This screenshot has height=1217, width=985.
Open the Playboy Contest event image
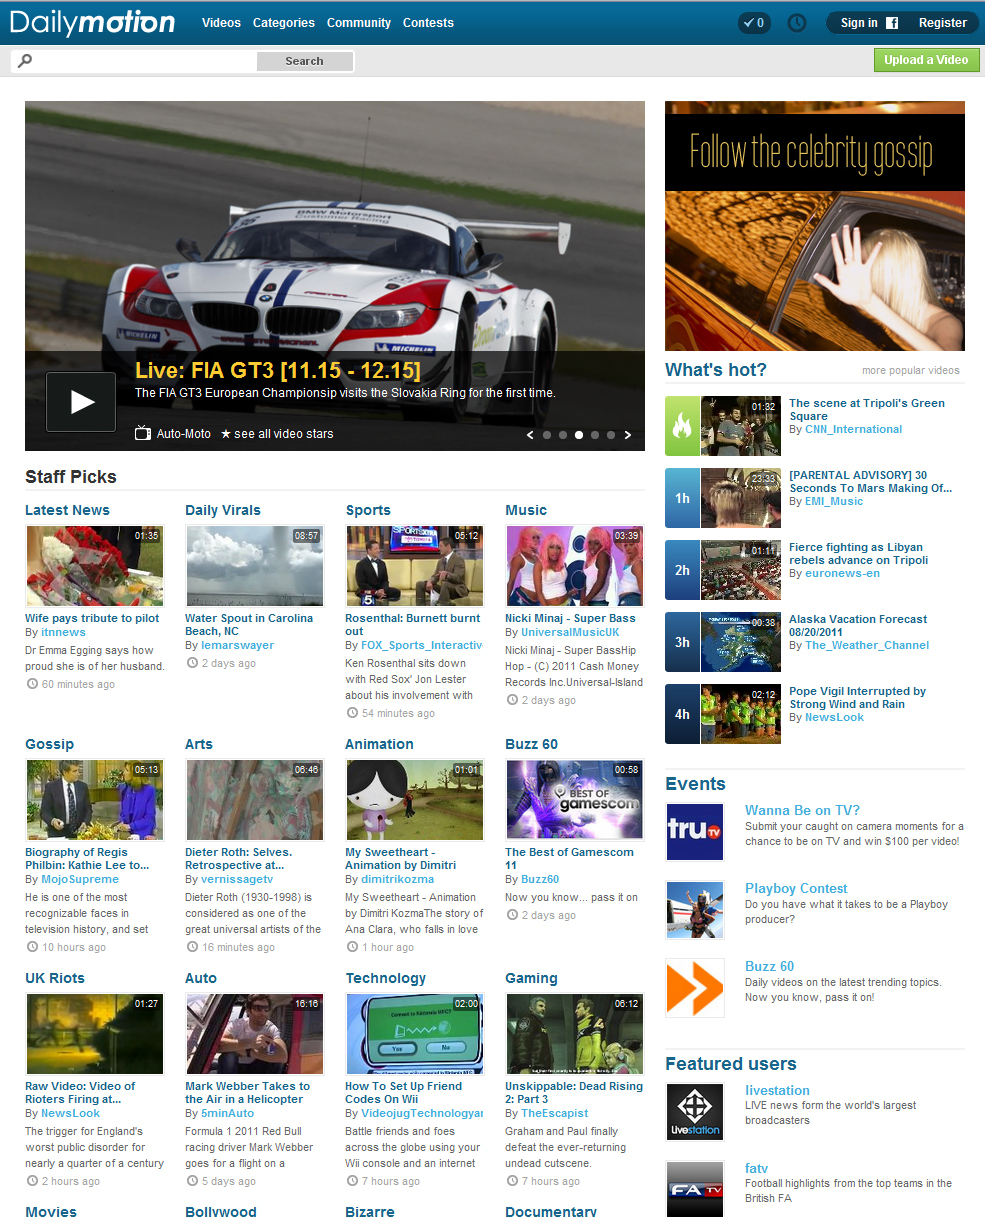[x=695, y=910]
